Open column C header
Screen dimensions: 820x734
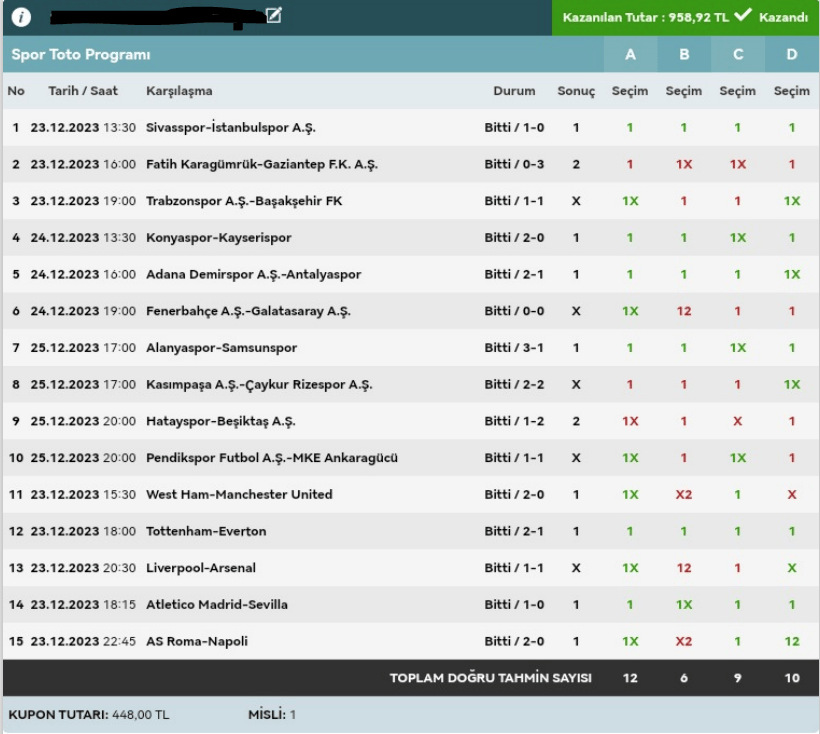coord(738,54)
